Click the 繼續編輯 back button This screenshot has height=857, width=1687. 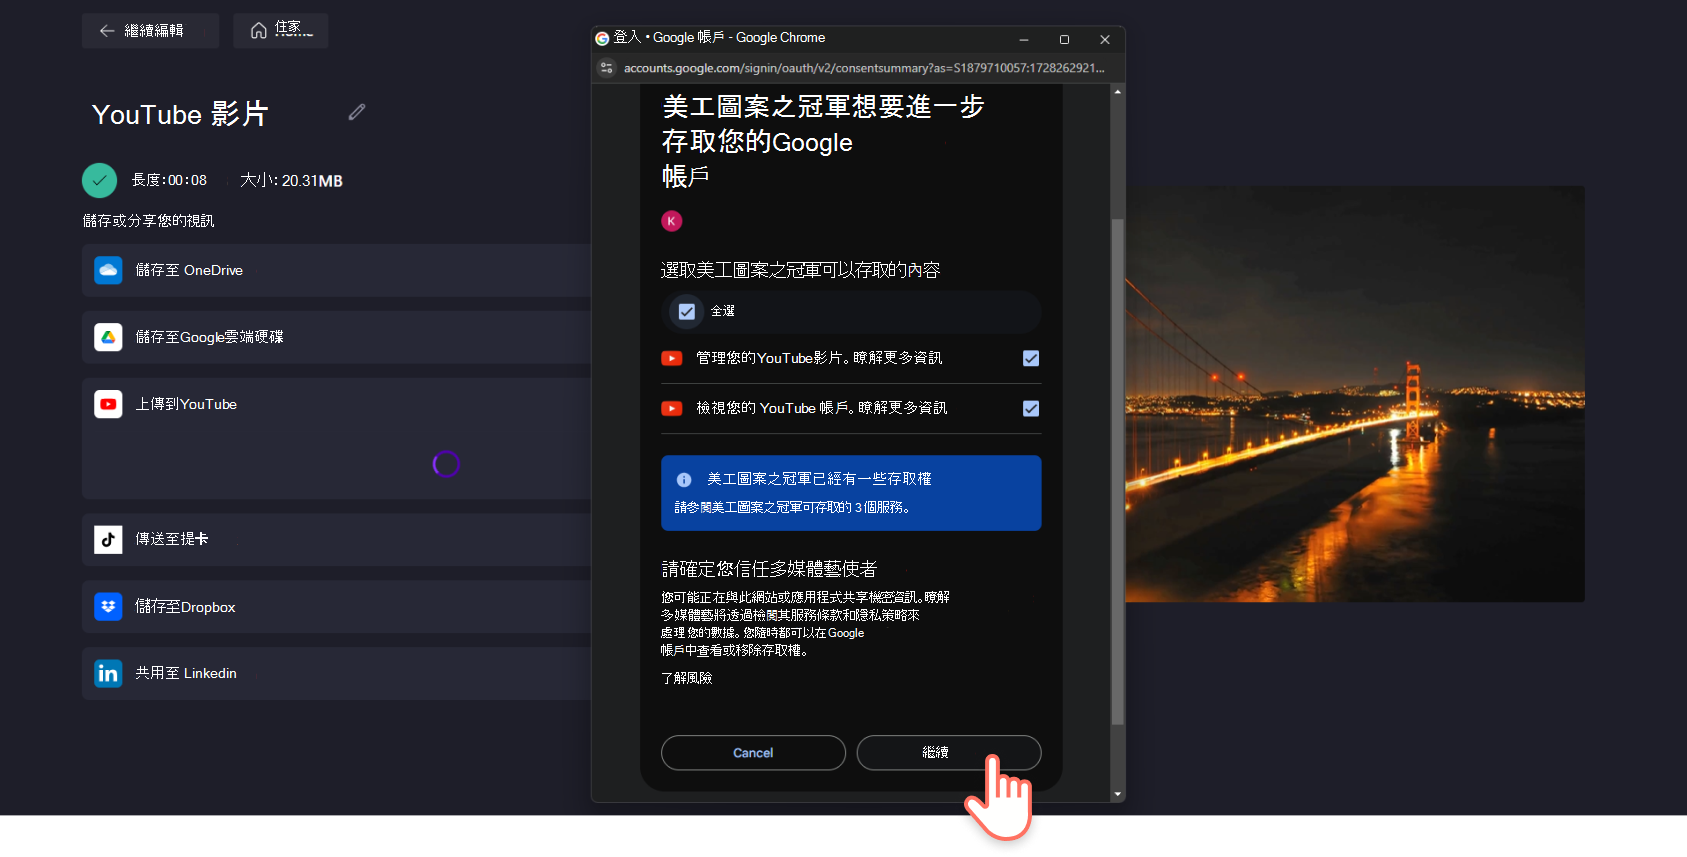point(150,31)
